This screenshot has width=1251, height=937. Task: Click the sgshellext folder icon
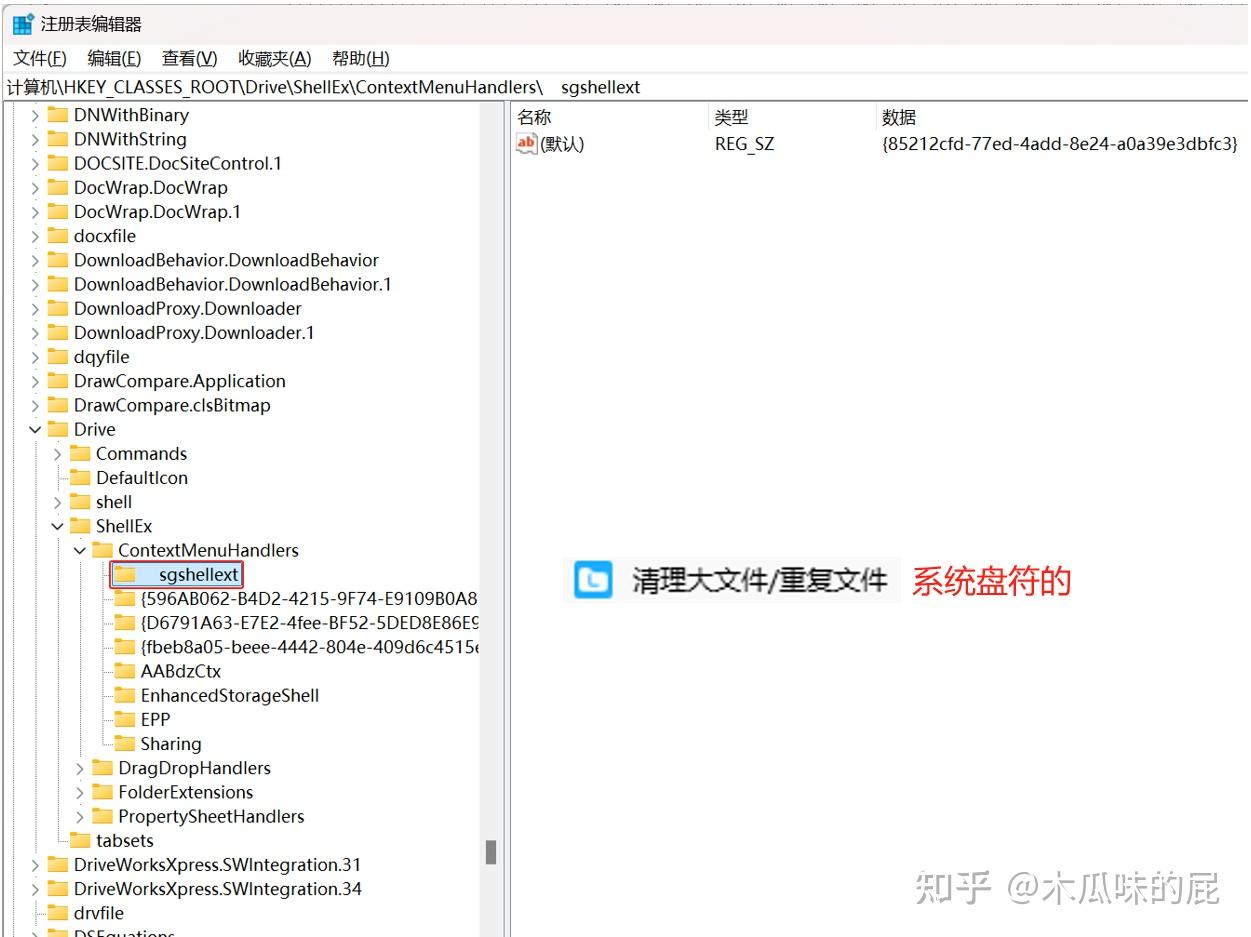coord(125,574)
